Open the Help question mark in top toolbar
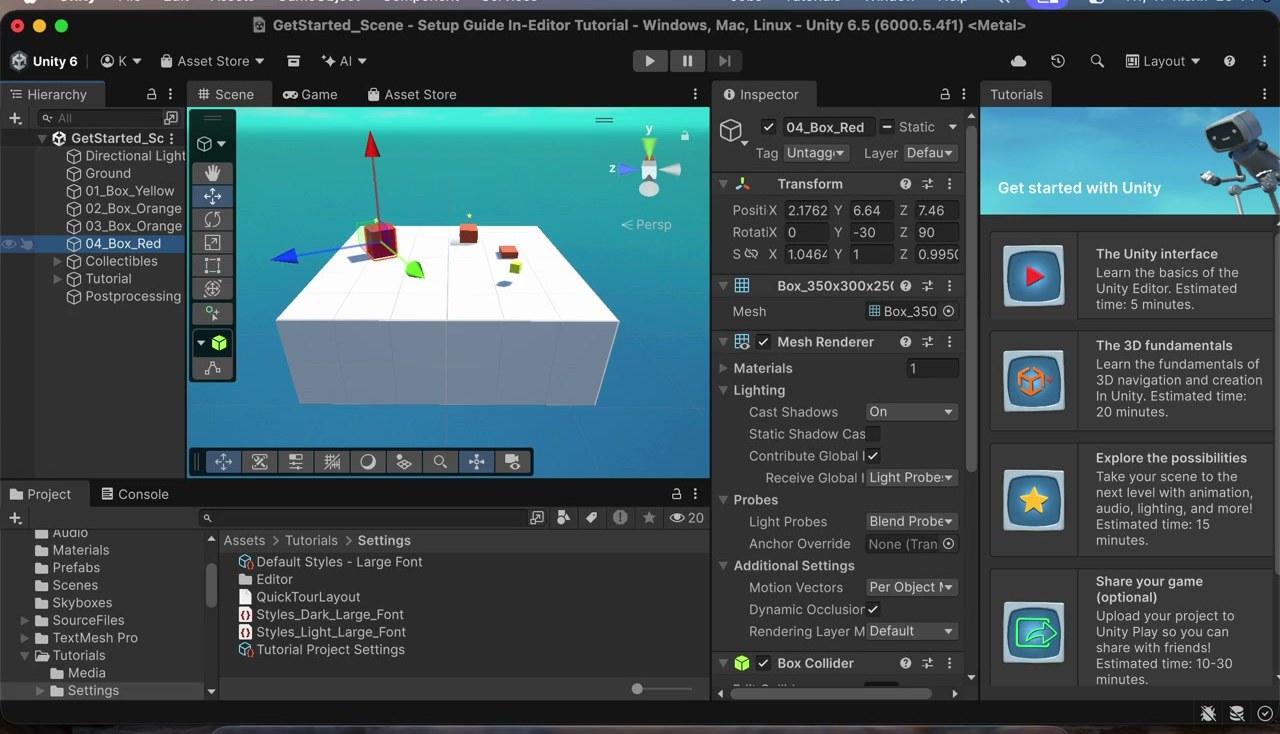 coord(1229,61)
